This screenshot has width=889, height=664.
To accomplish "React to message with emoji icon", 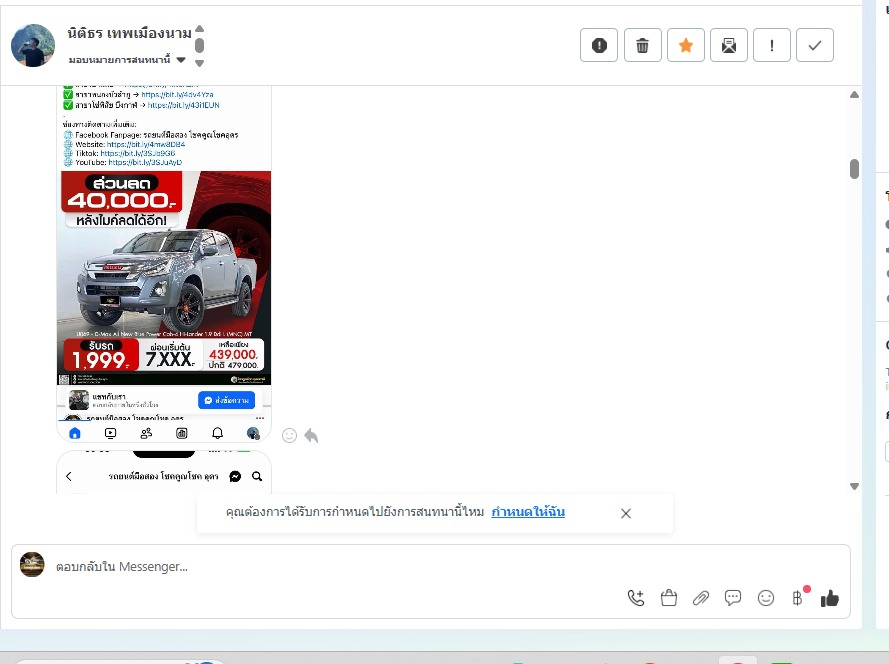I will click(289, 435).
